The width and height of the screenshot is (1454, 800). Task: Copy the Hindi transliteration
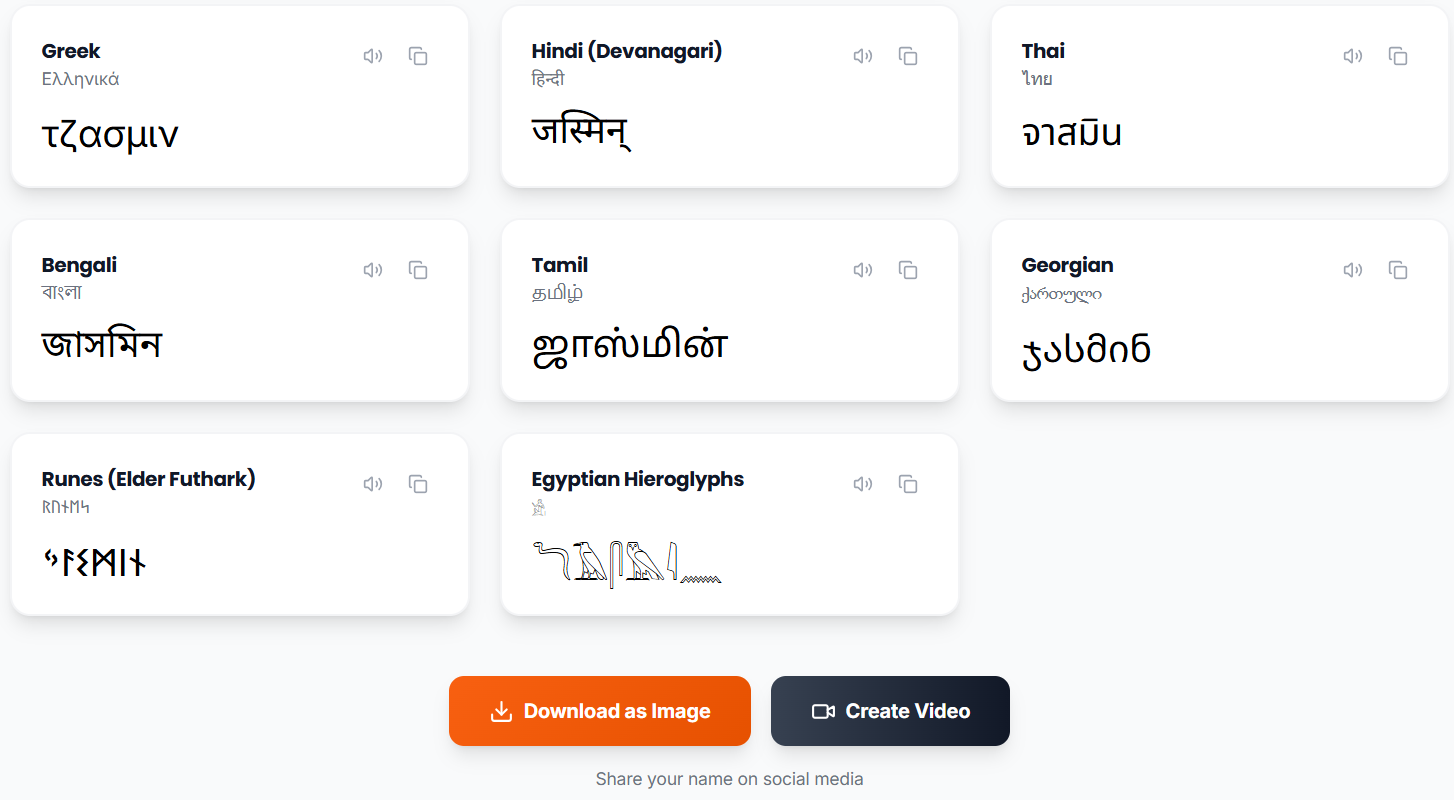coord(908,56)
